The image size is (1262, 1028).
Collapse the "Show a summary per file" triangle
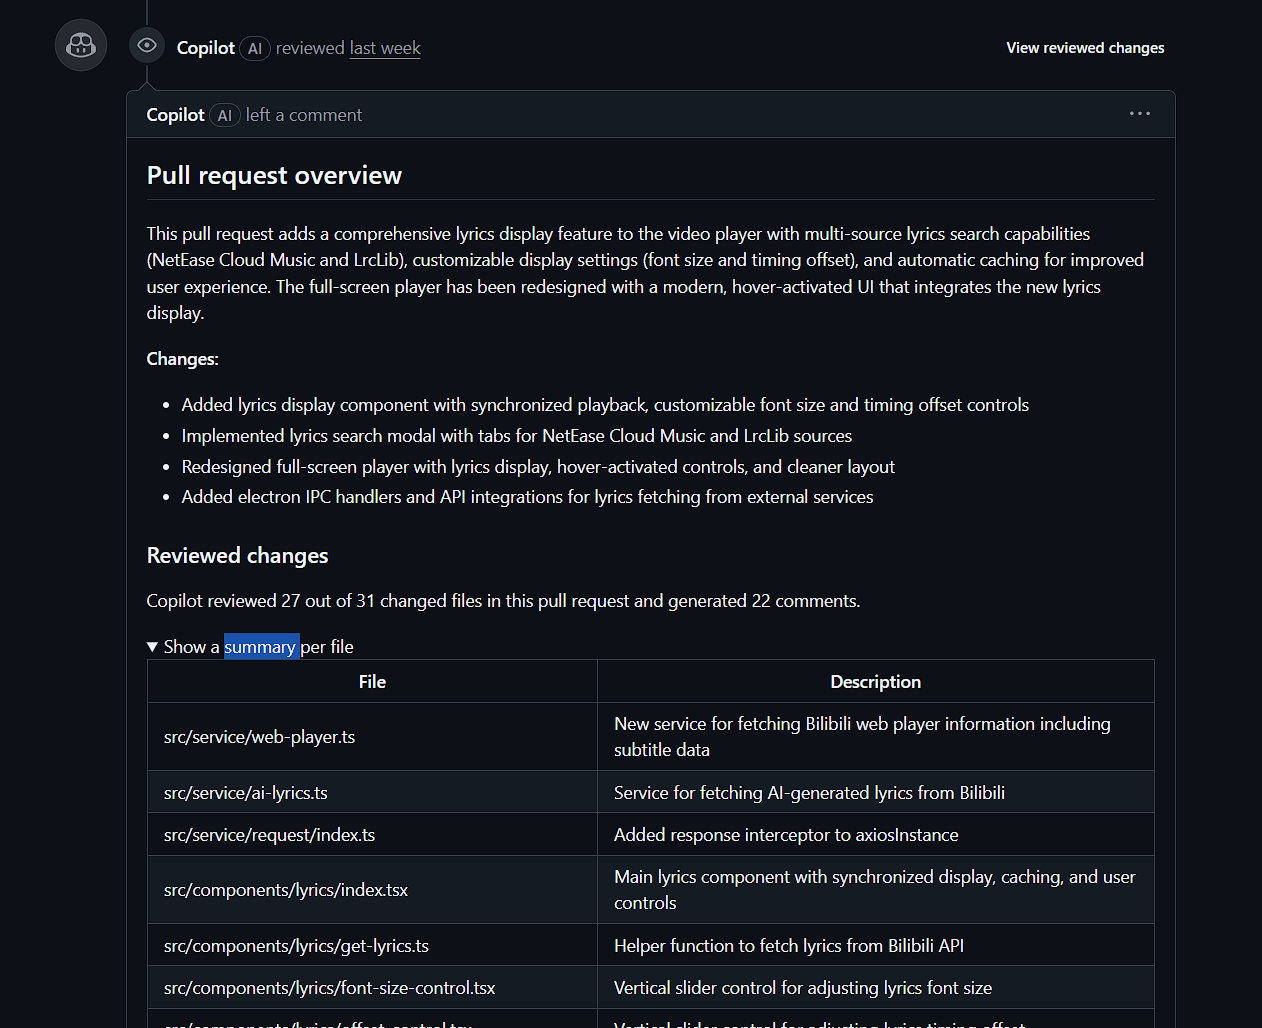click(153, 647)
